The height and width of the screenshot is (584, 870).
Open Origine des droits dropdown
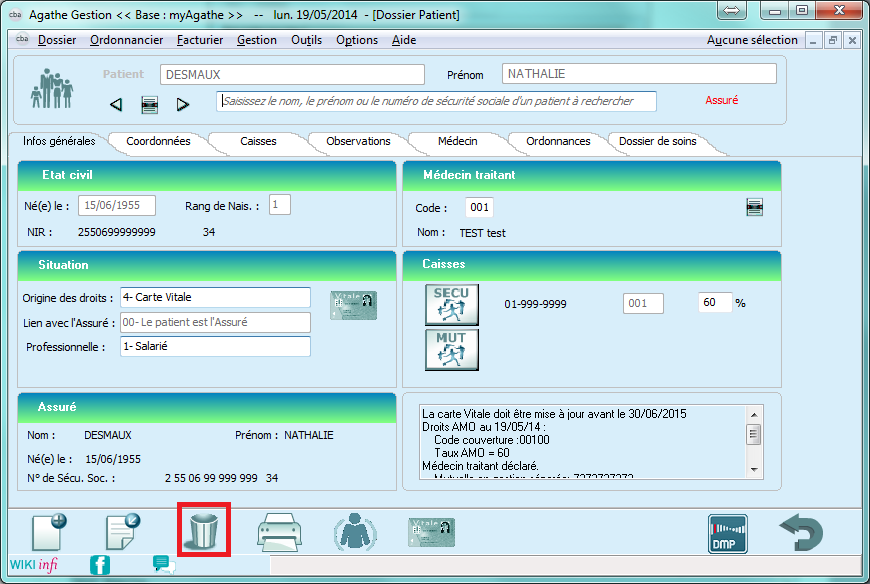[x=215, y=297]
